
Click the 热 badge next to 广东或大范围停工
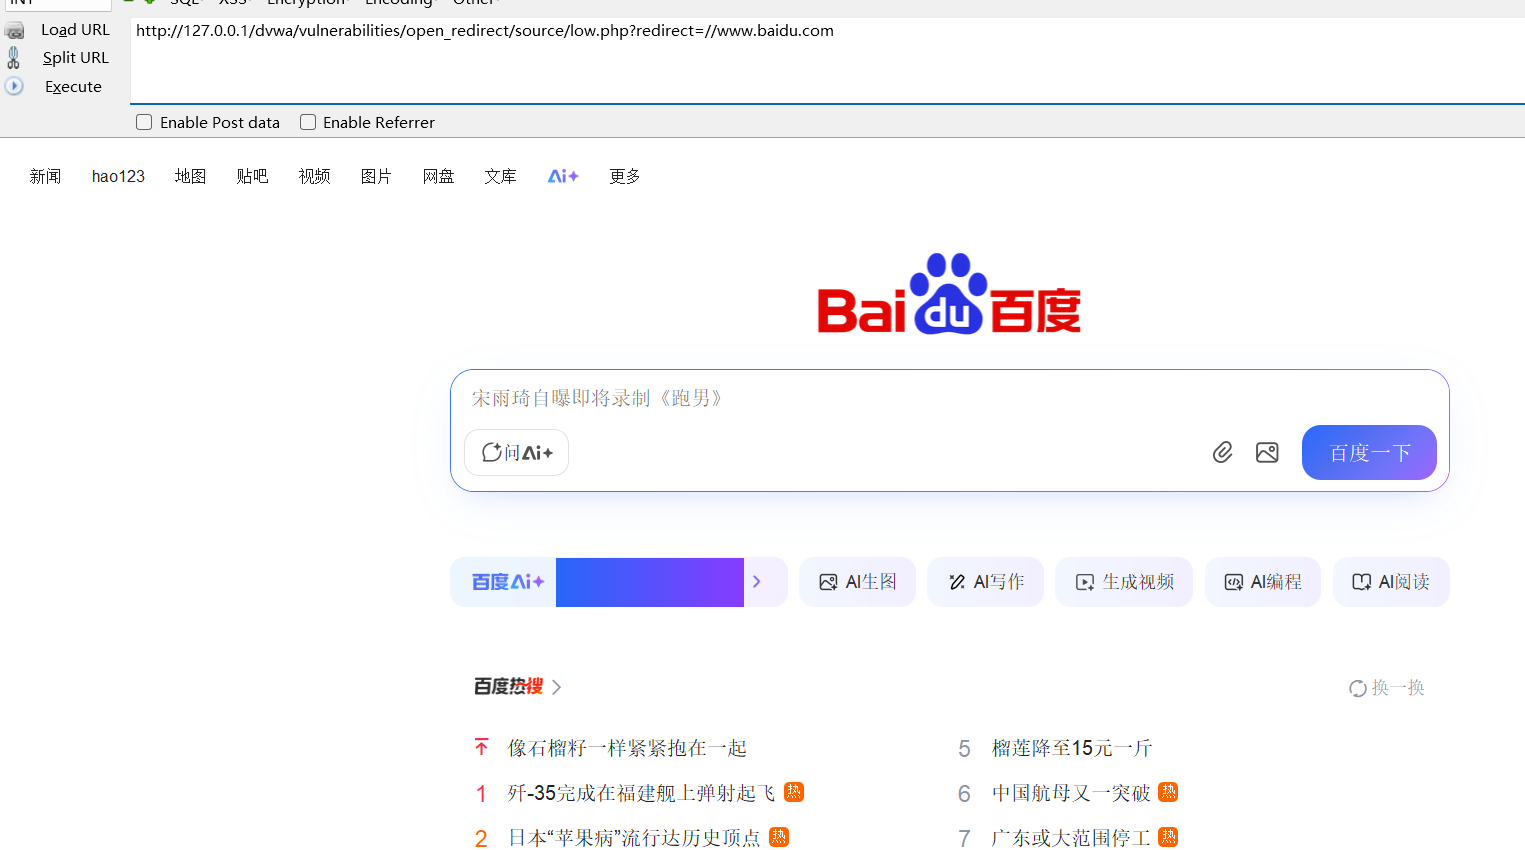click(x=1168, y=837)
